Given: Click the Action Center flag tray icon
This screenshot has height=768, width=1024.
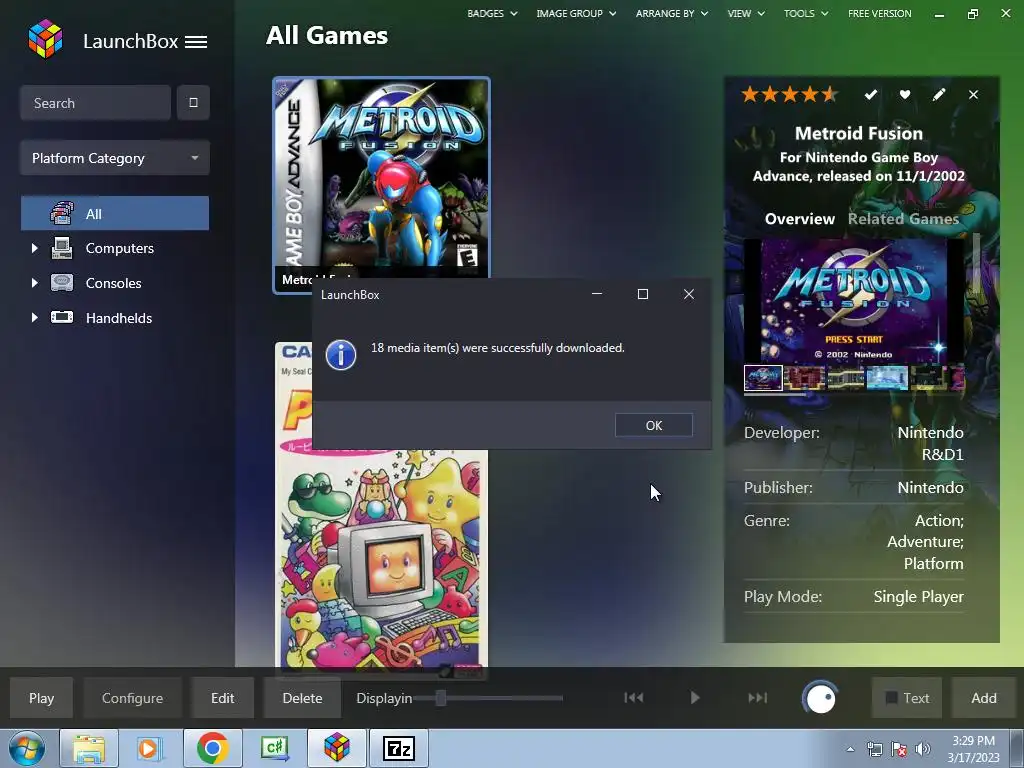Looking at the screenshot, I should pos(899,748).
